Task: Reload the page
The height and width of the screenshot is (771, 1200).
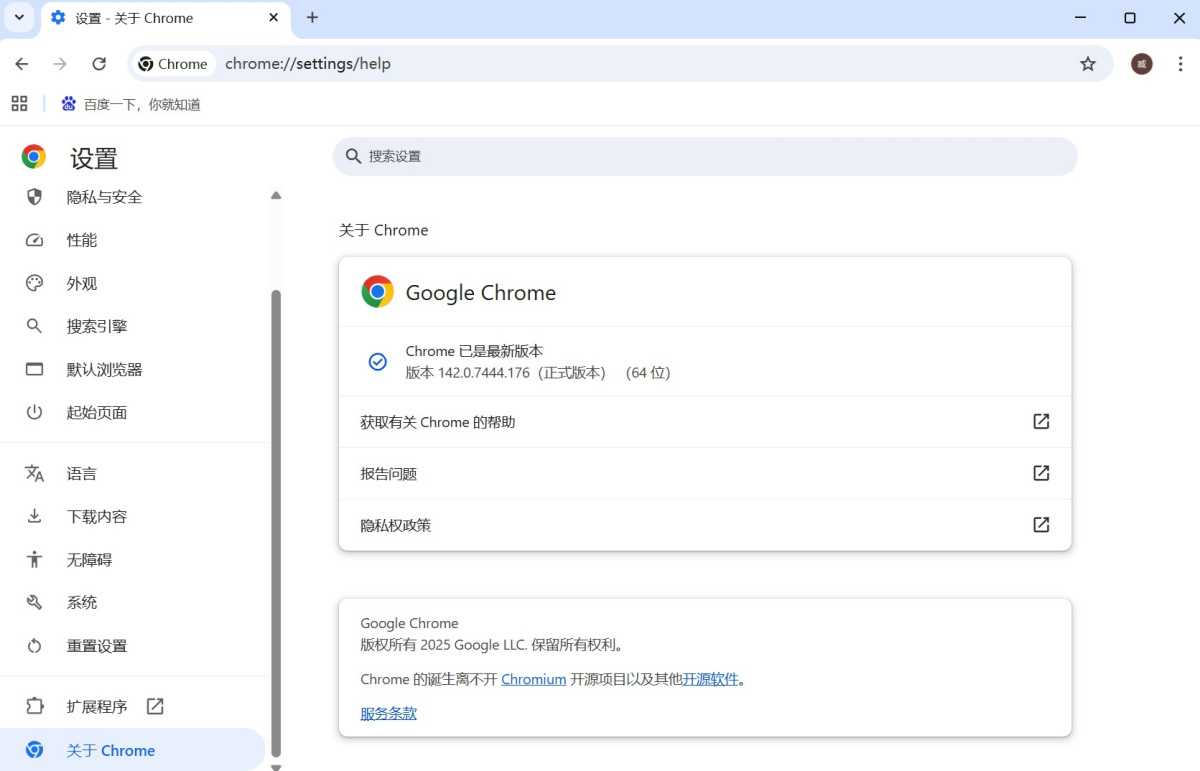Action: coord(98,63)
